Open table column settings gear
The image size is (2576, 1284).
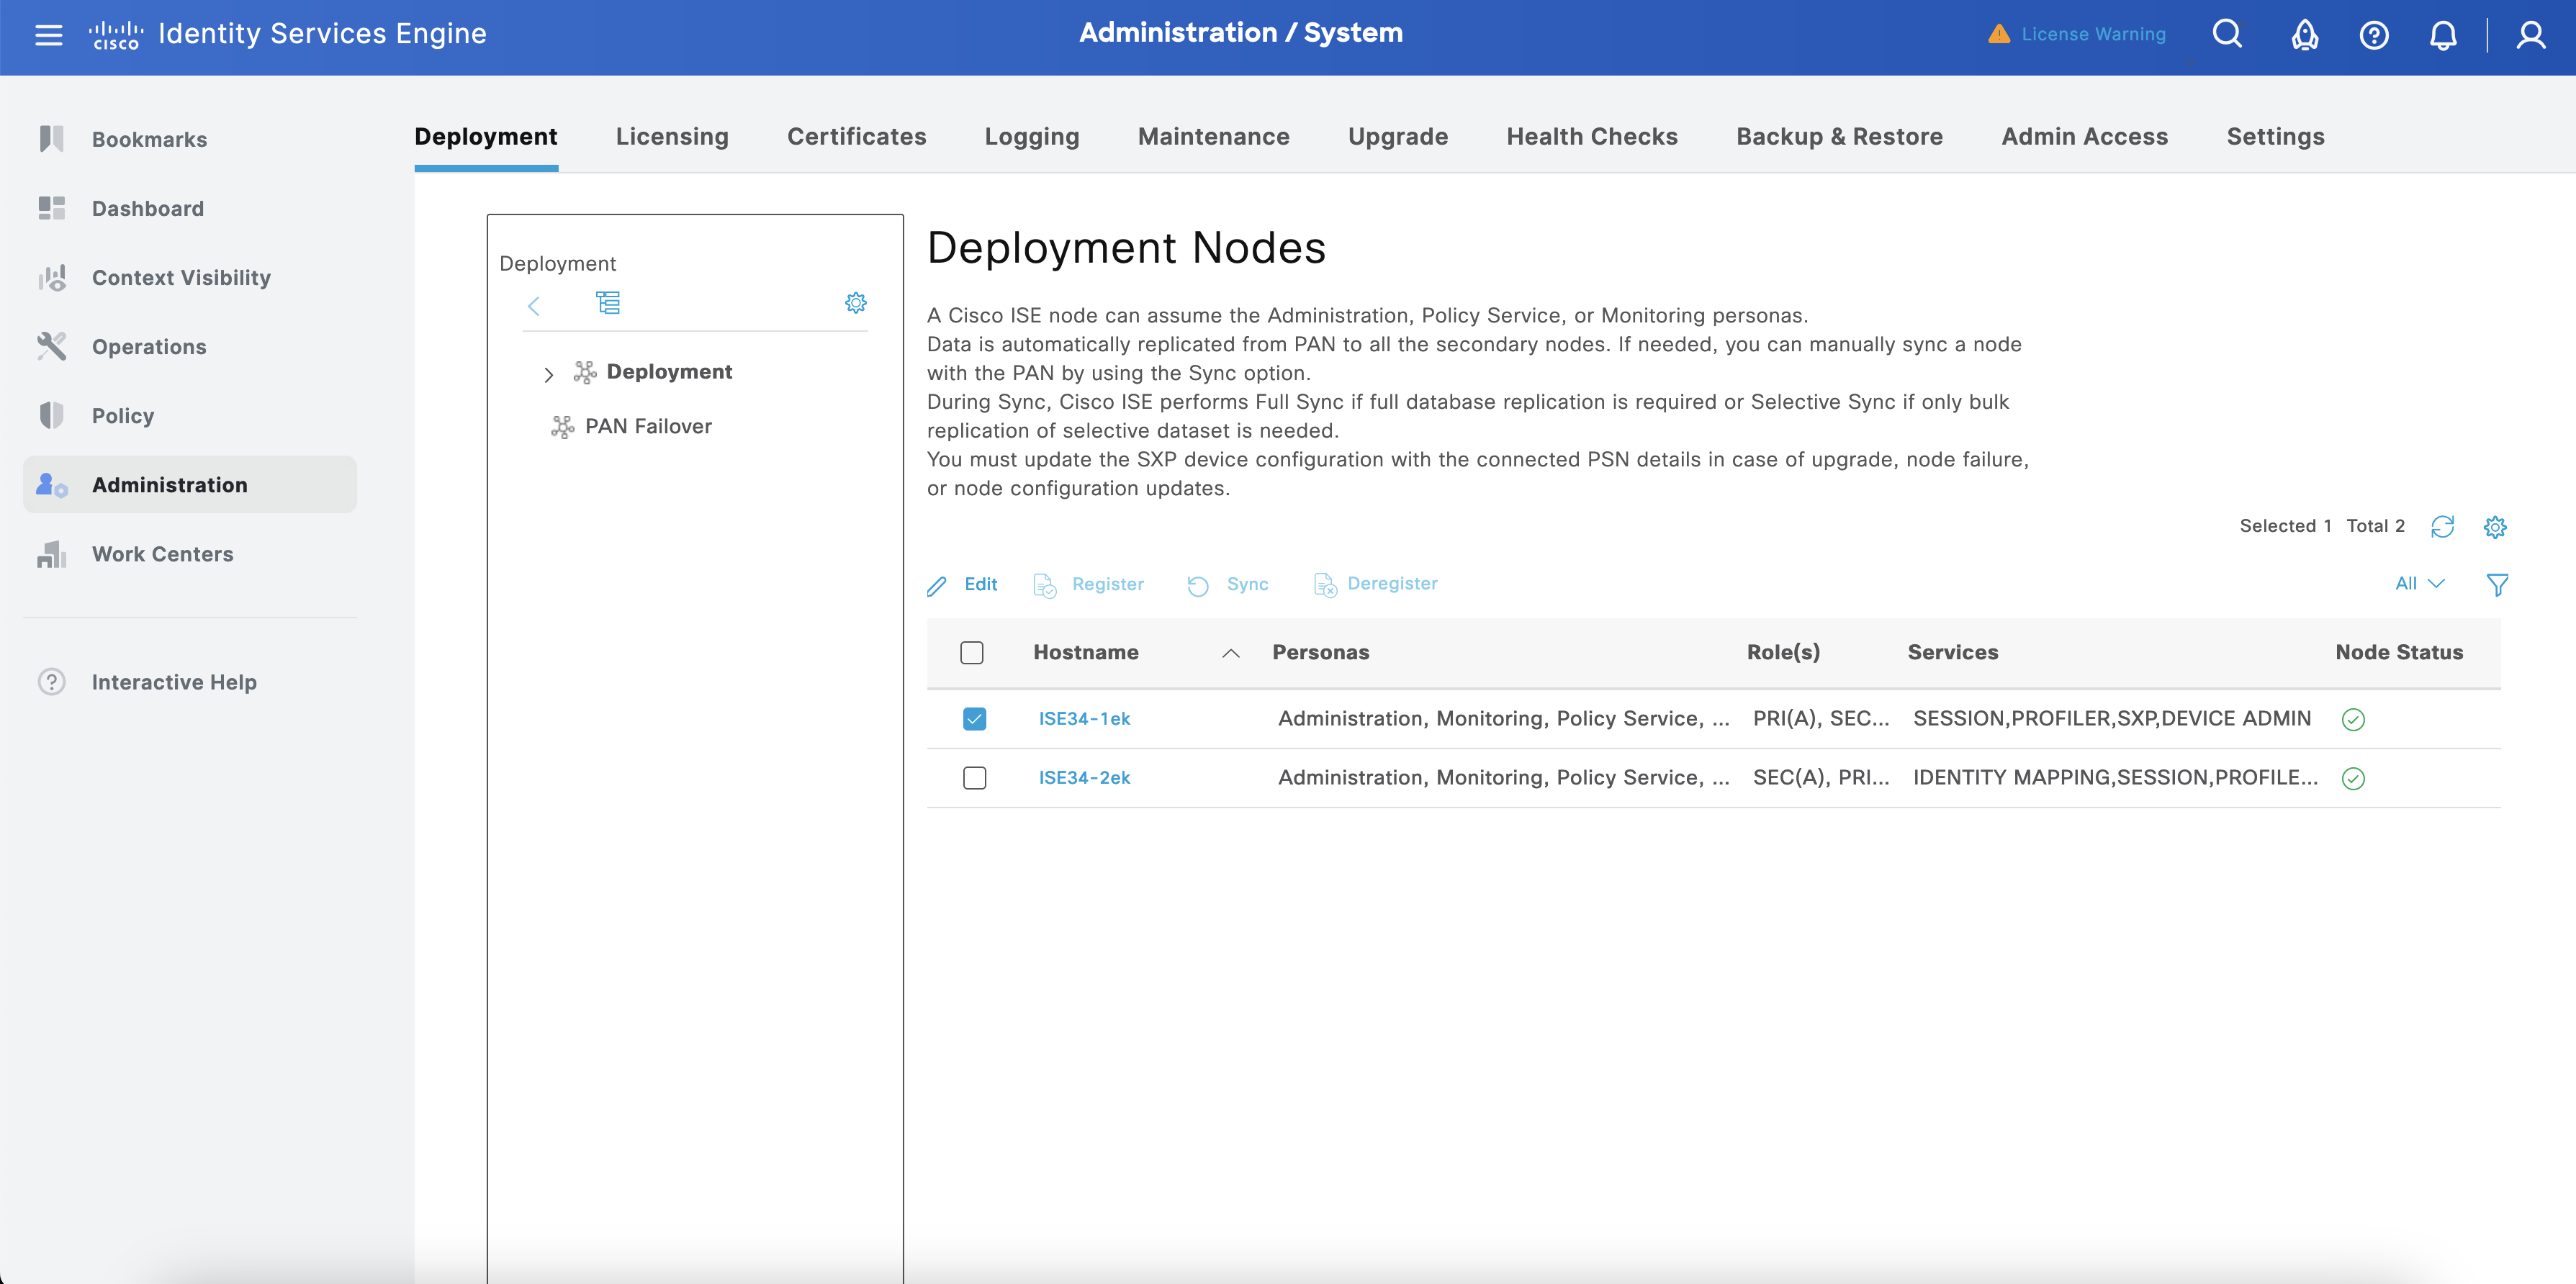(2495, 527)
